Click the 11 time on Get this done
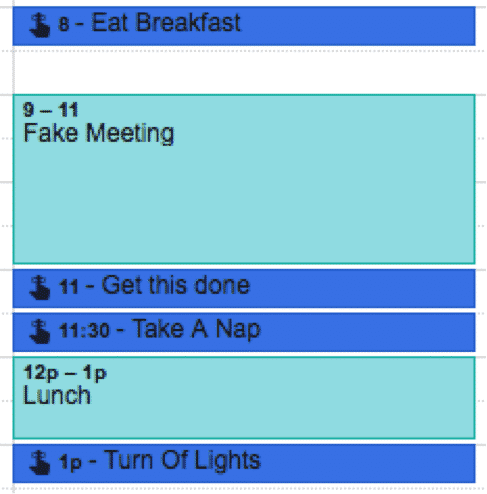The width and height of the screenshot is (487, 494). [68, 287]
